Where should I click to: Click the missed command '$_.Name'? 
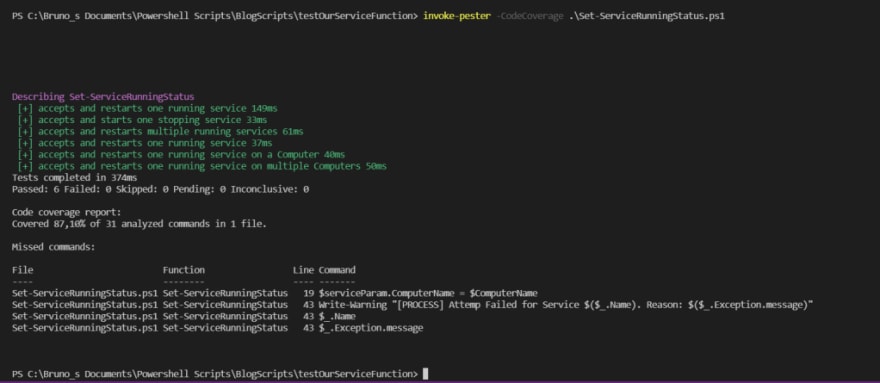pyautogui.click(x=337, y=317)
